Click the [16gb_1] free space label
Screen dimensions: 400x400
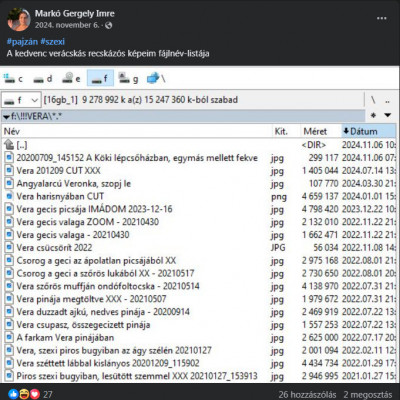[x=141, y=100]
